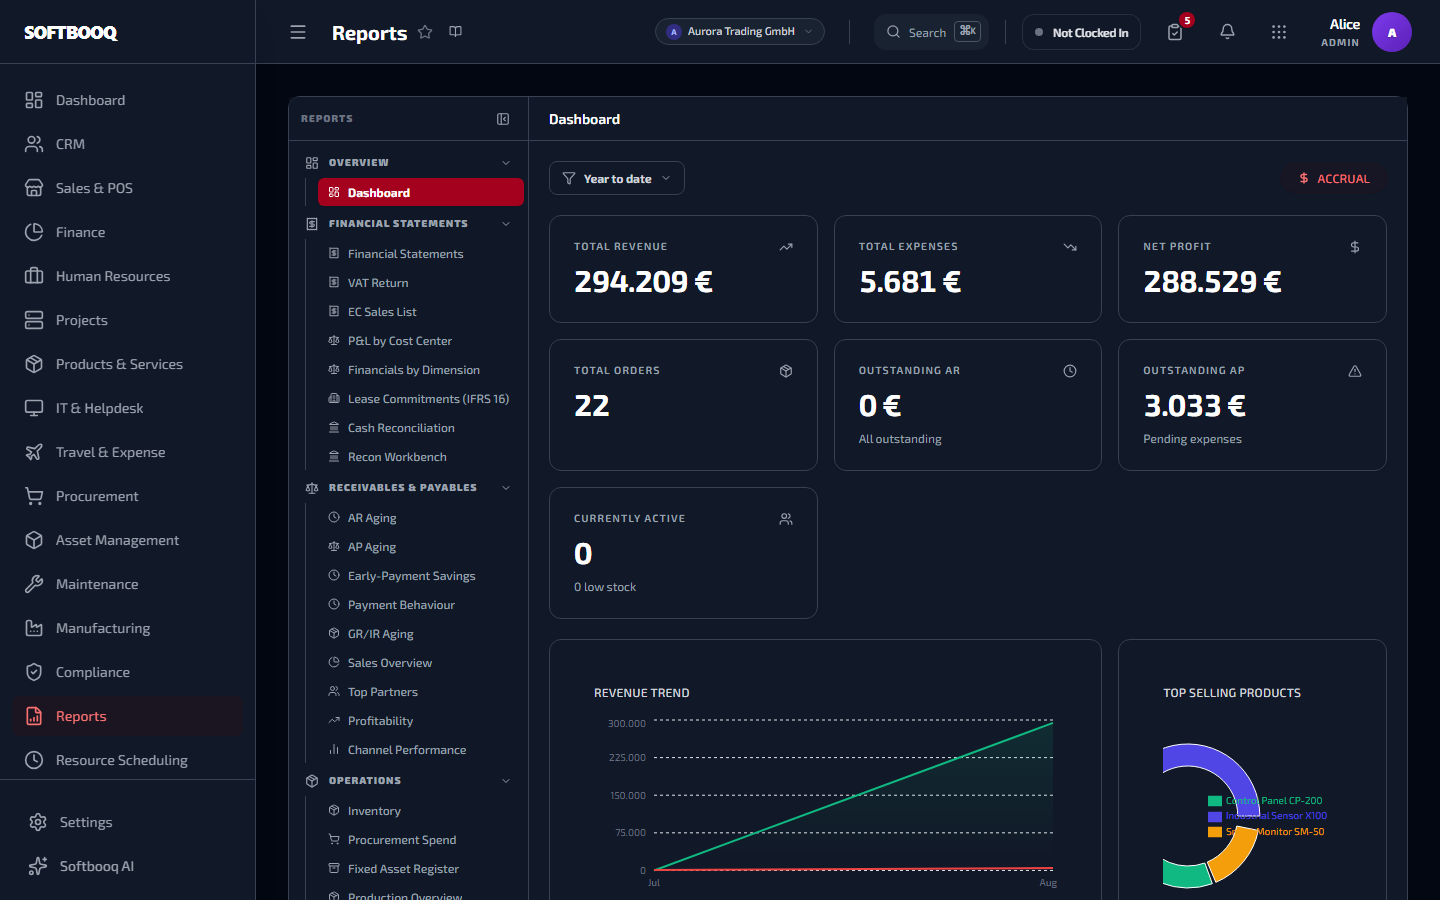
Task: Select the Dashboard report item
Action: tap(421, 192)
